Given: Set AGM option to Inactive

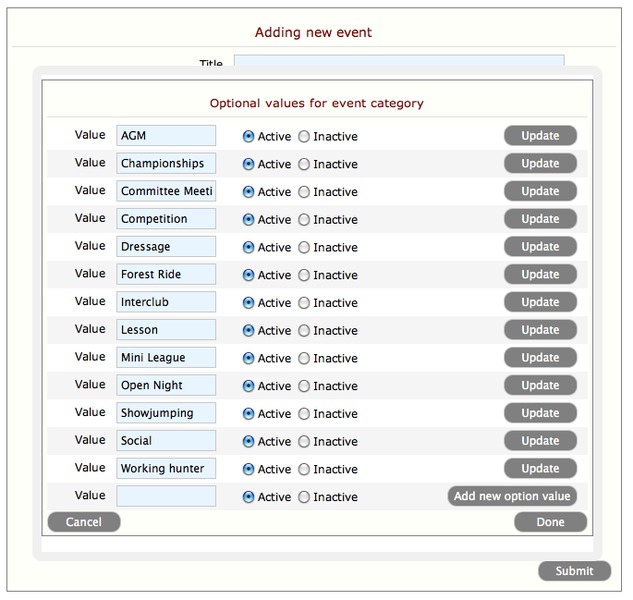Looking at the screenshot, I should (304, 137).
